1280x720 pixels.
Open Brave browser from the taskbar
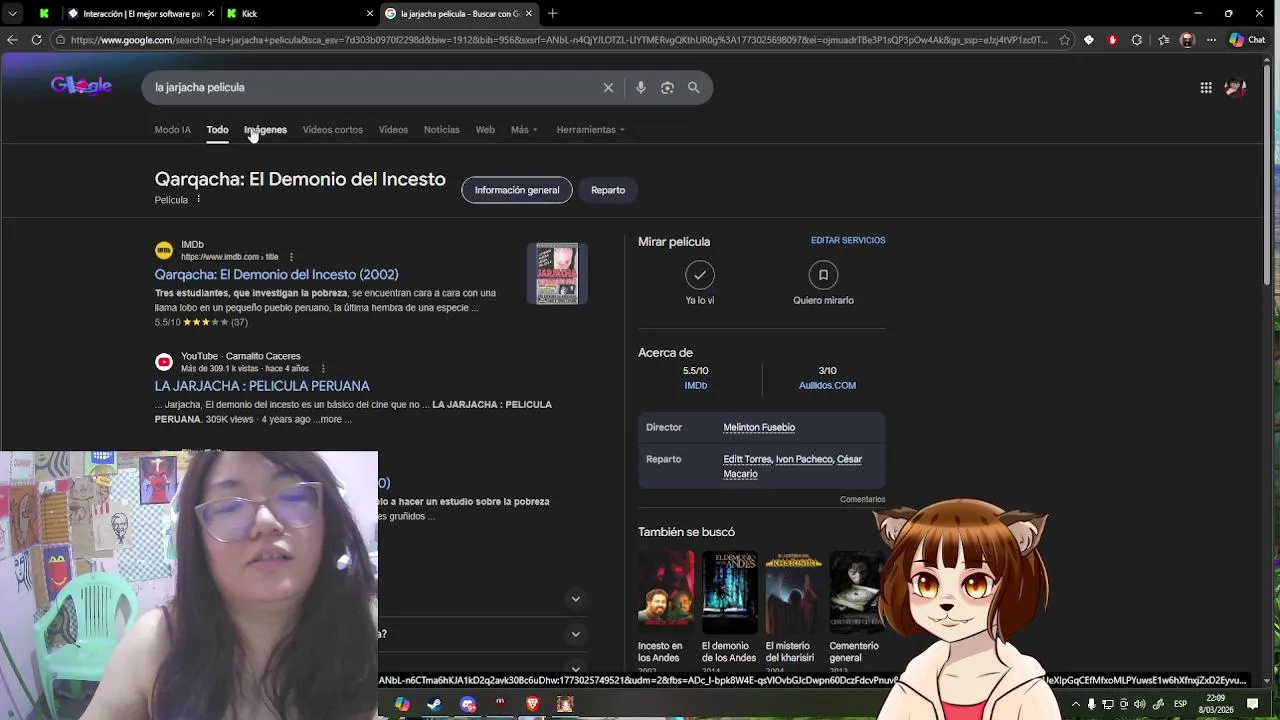click(x=532, y=704)
